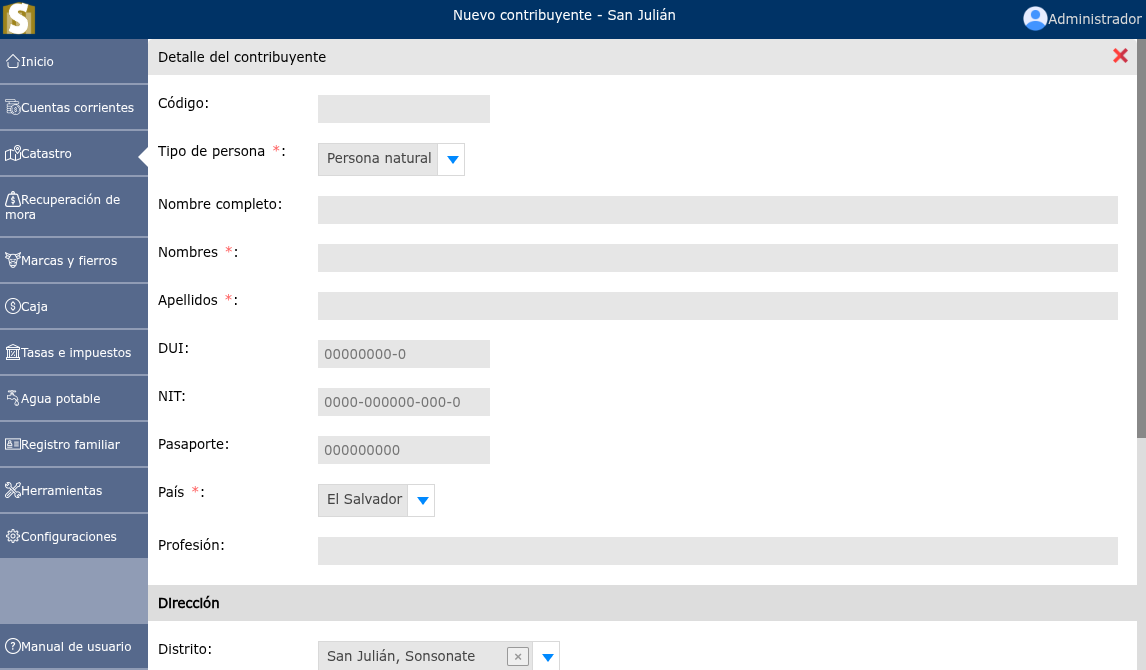Go to Configuraciones menu item

pyautogui.click(x=69, y=537)
